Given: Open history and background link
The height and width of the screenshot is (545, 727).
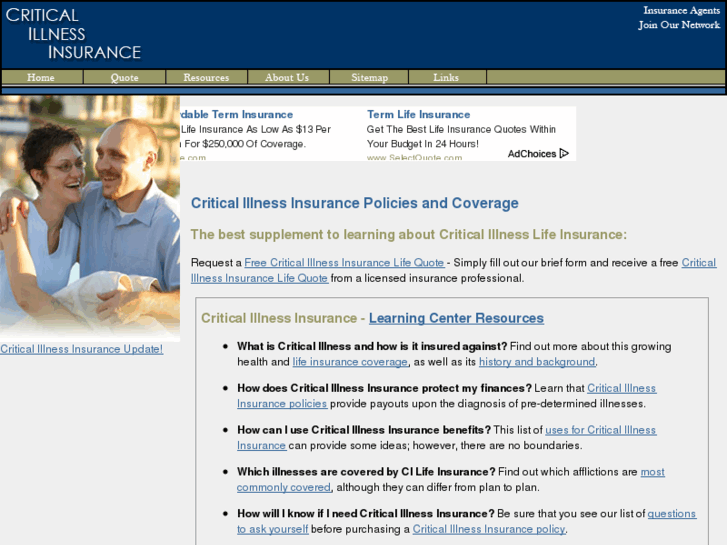Looking at the screenshot, I should point(537,362).
